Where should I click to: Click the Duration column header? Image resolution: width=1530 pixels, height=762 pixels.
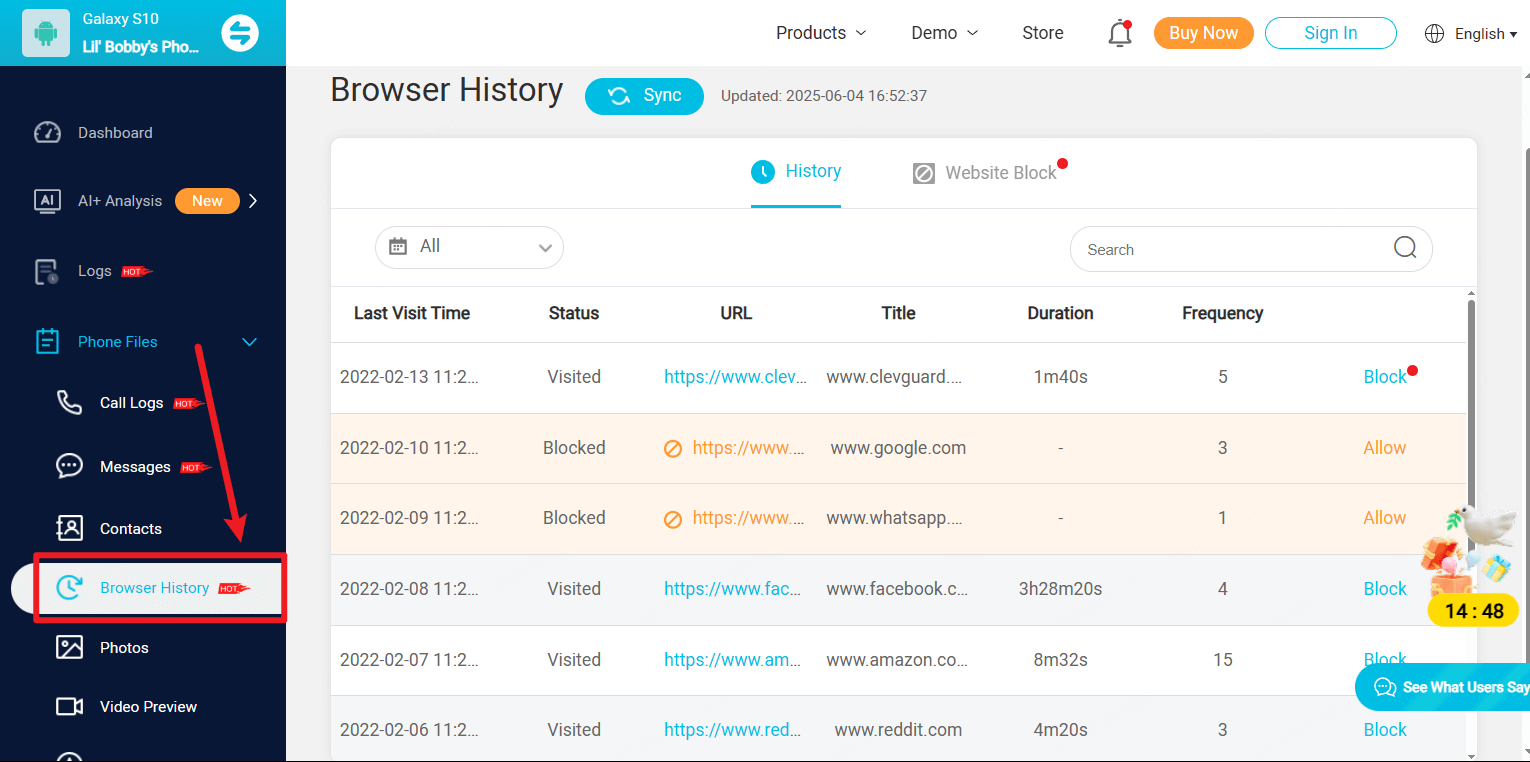tap(1060, 313)
